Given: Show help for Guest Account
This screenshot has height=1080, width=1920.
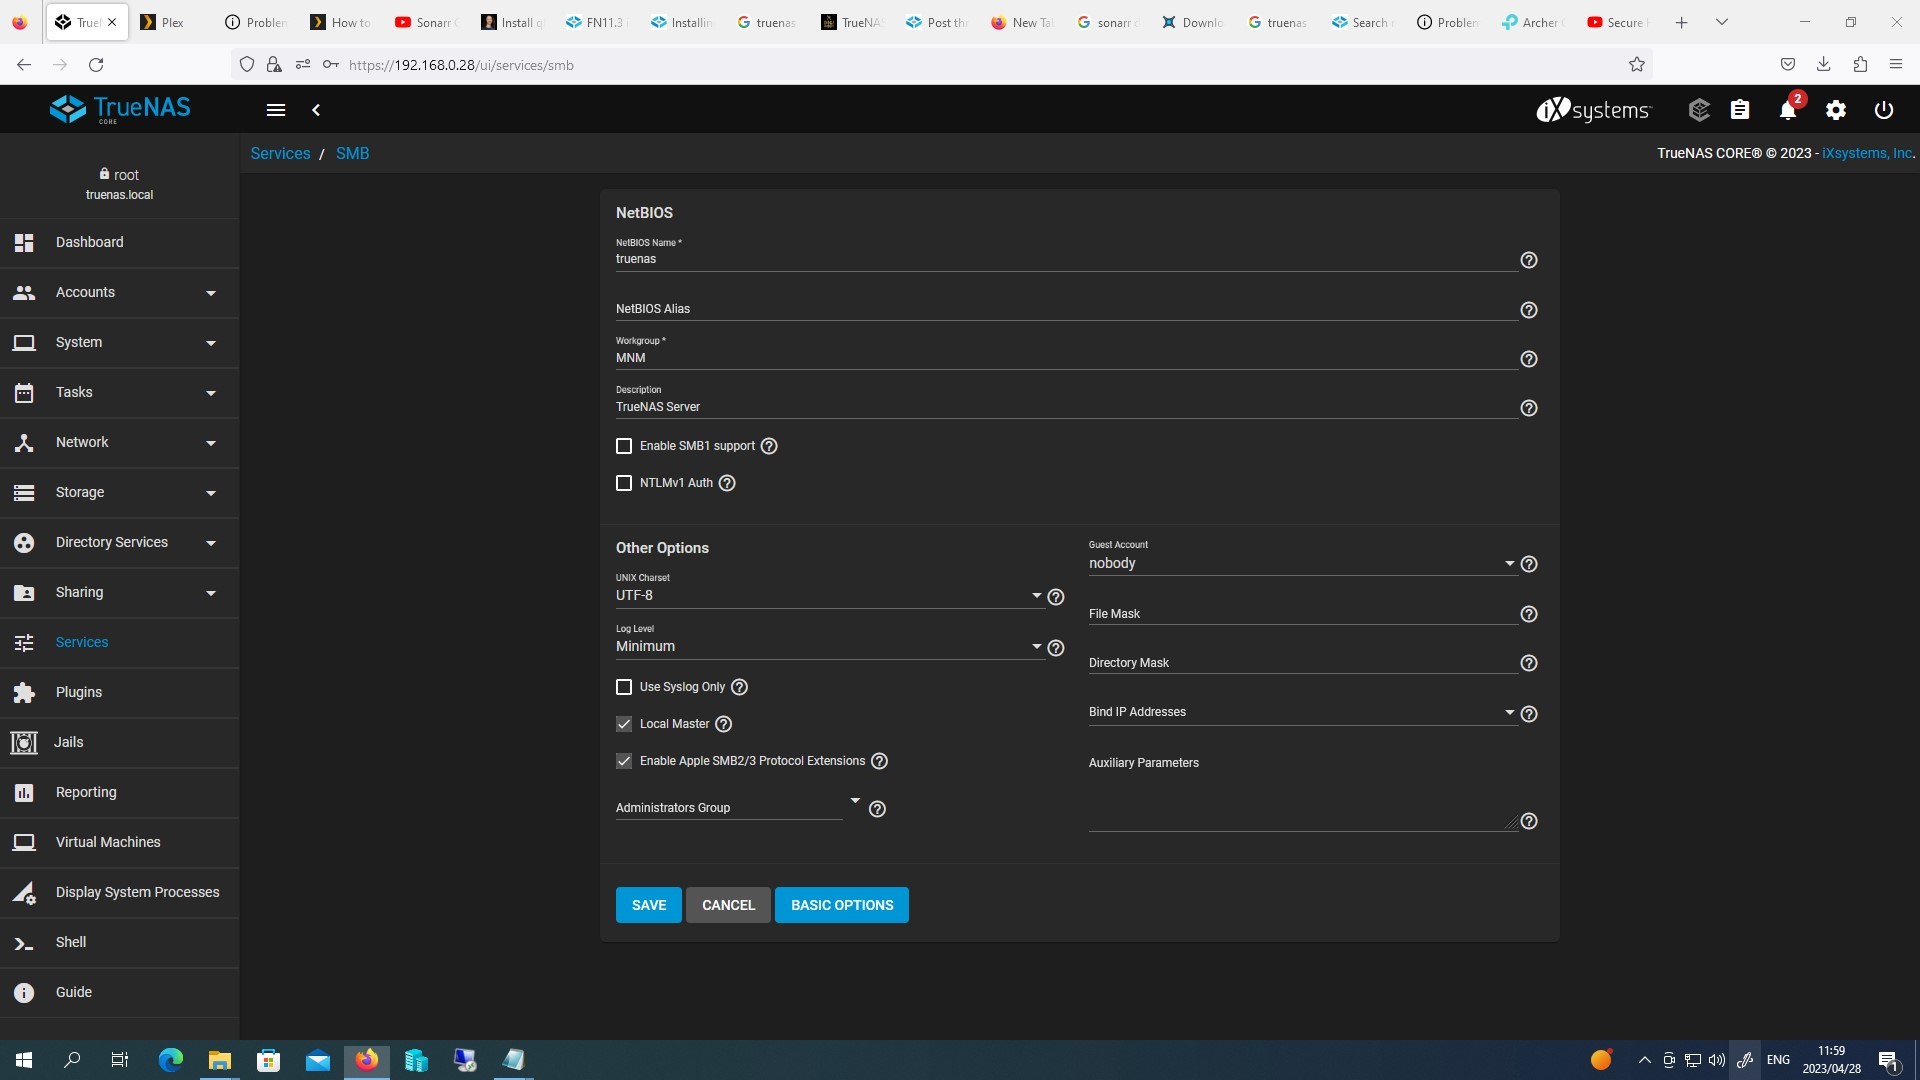Looking at the screenshot, I should pos(1529,564).
